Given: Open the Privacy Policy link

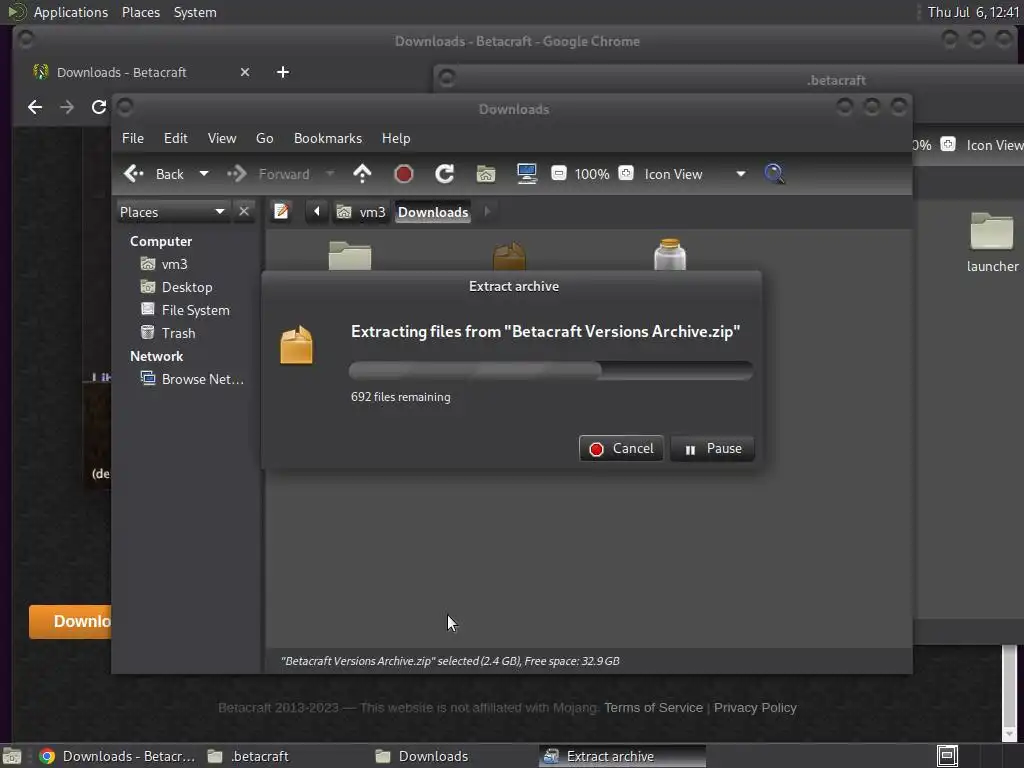Looking at the screenshot, I should [x=755, y=707].
